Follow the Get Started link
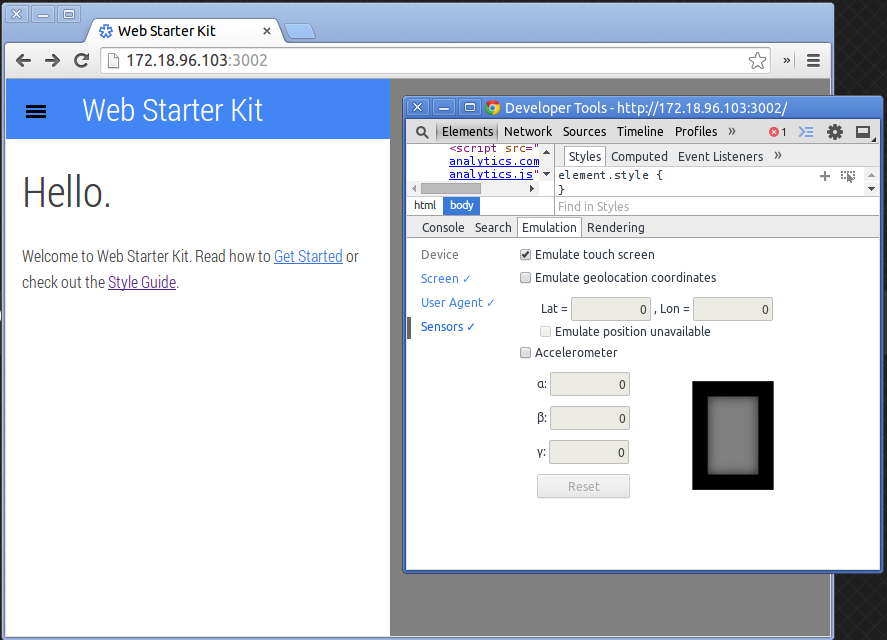887x640 pixels. point(308,257)
